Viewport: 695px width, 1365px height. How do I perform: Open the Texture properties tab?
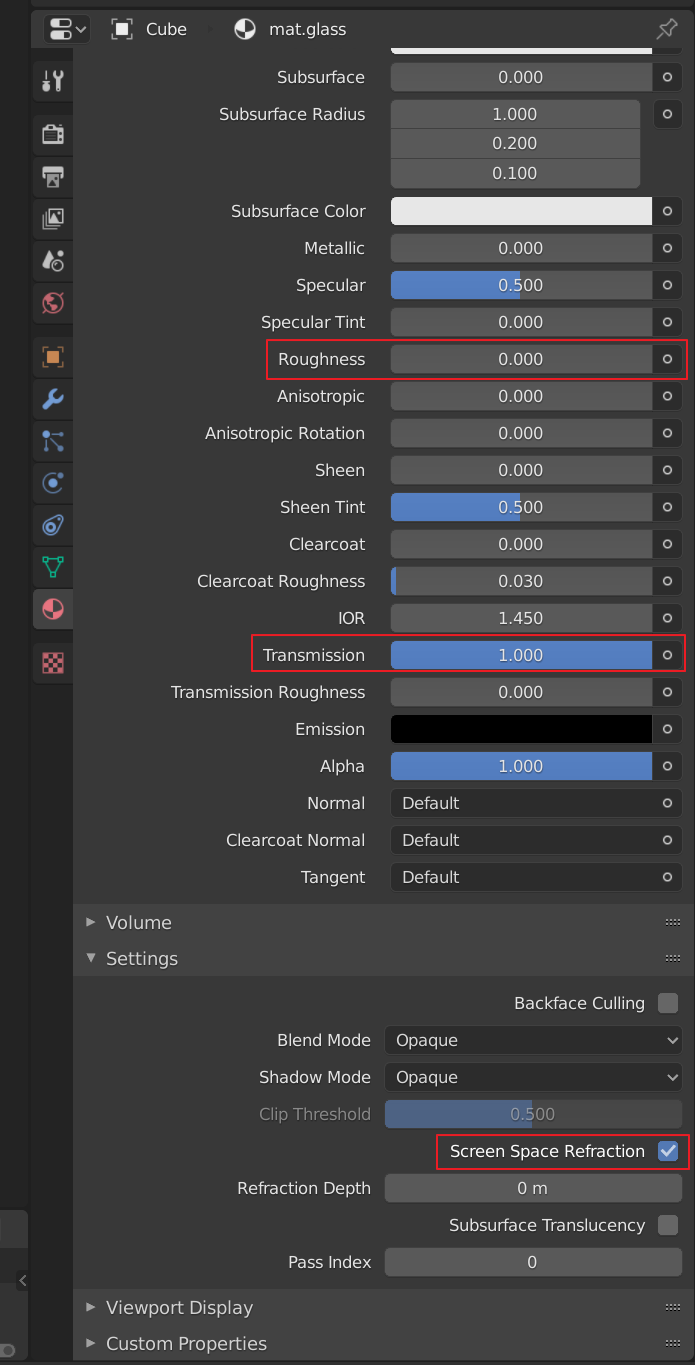click(53, 662)
